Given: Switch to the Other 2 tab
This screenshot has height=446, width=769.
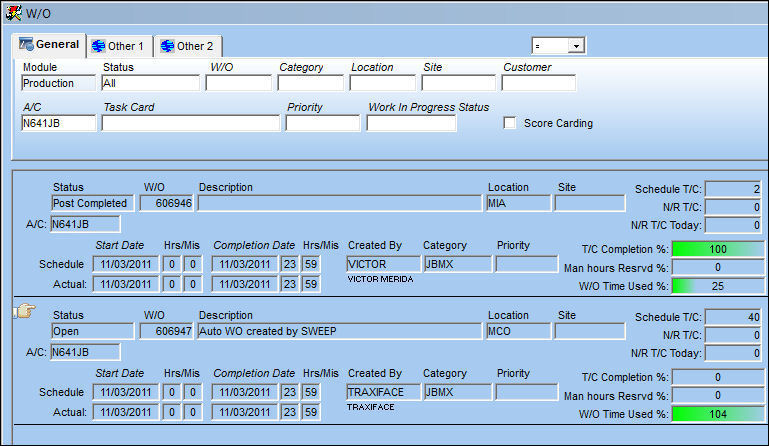Looking at the screenshot, I should (x=188, y=46).
